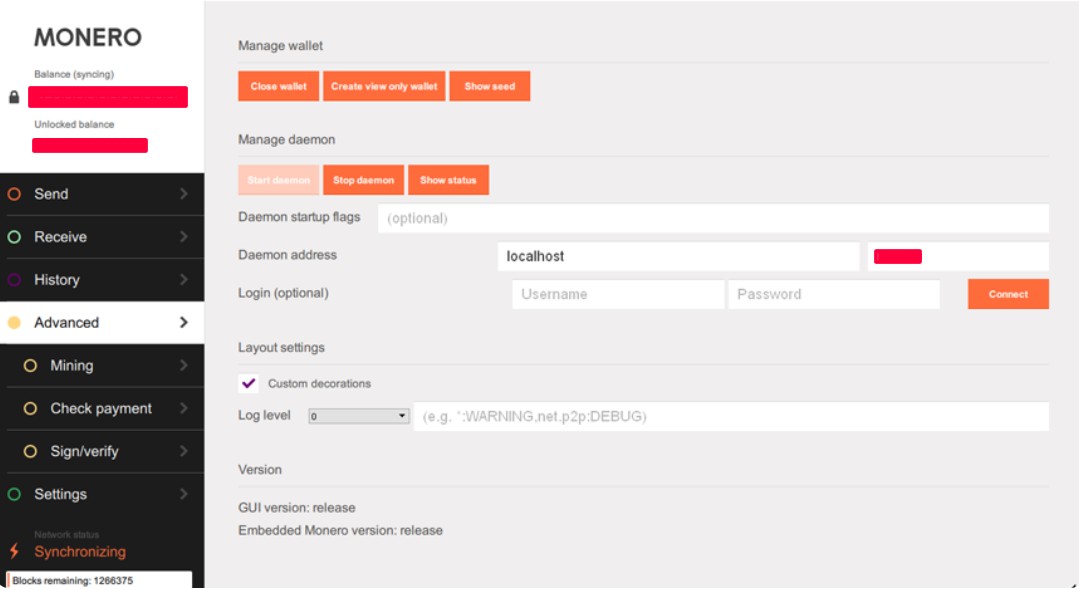The height and width of the screenshot is (590, 1079).
Task: Click the circle icon beside Sign/verify
Action: (x=30, y=452)
